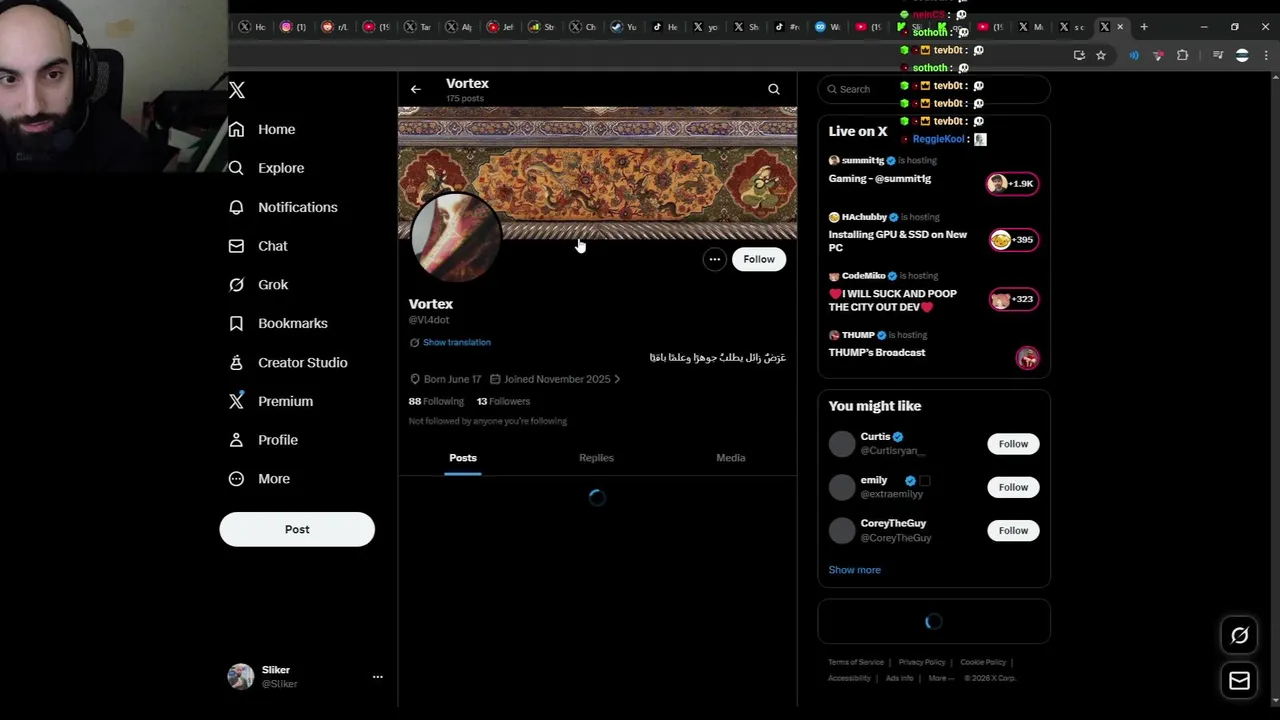Click the +395 listeners badge

coord(1013,240)
